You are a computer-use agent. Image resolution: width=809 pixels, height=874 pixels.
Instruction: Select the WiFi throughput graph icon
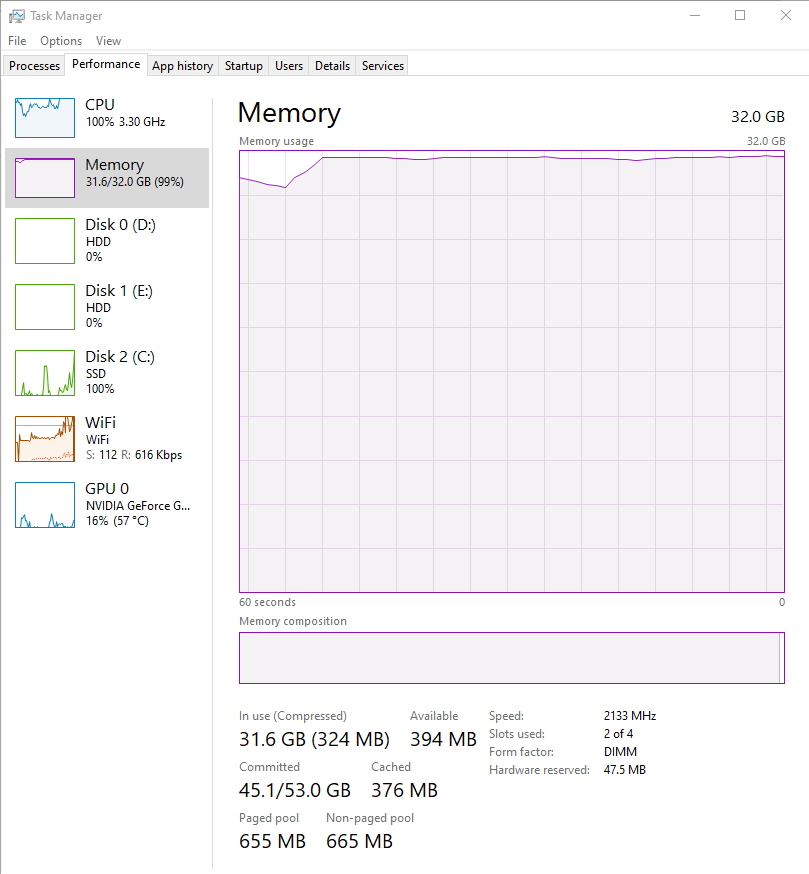click(x=45, y=439)
